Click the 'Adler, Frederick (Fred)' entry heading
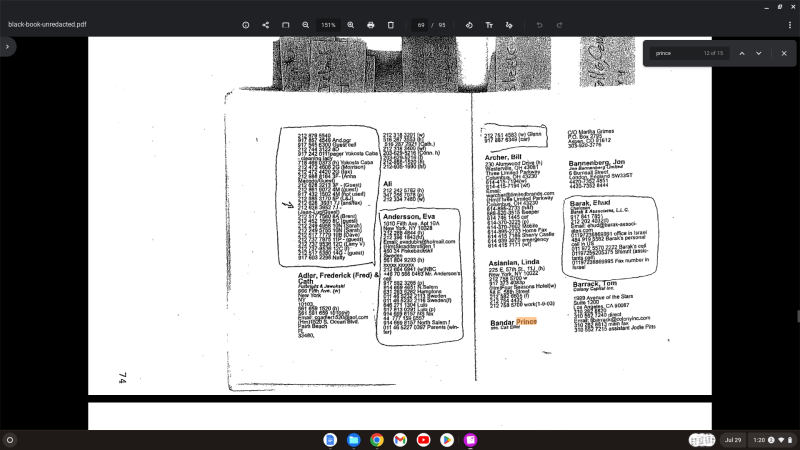 pyautogui.click(x=338, y=276)
